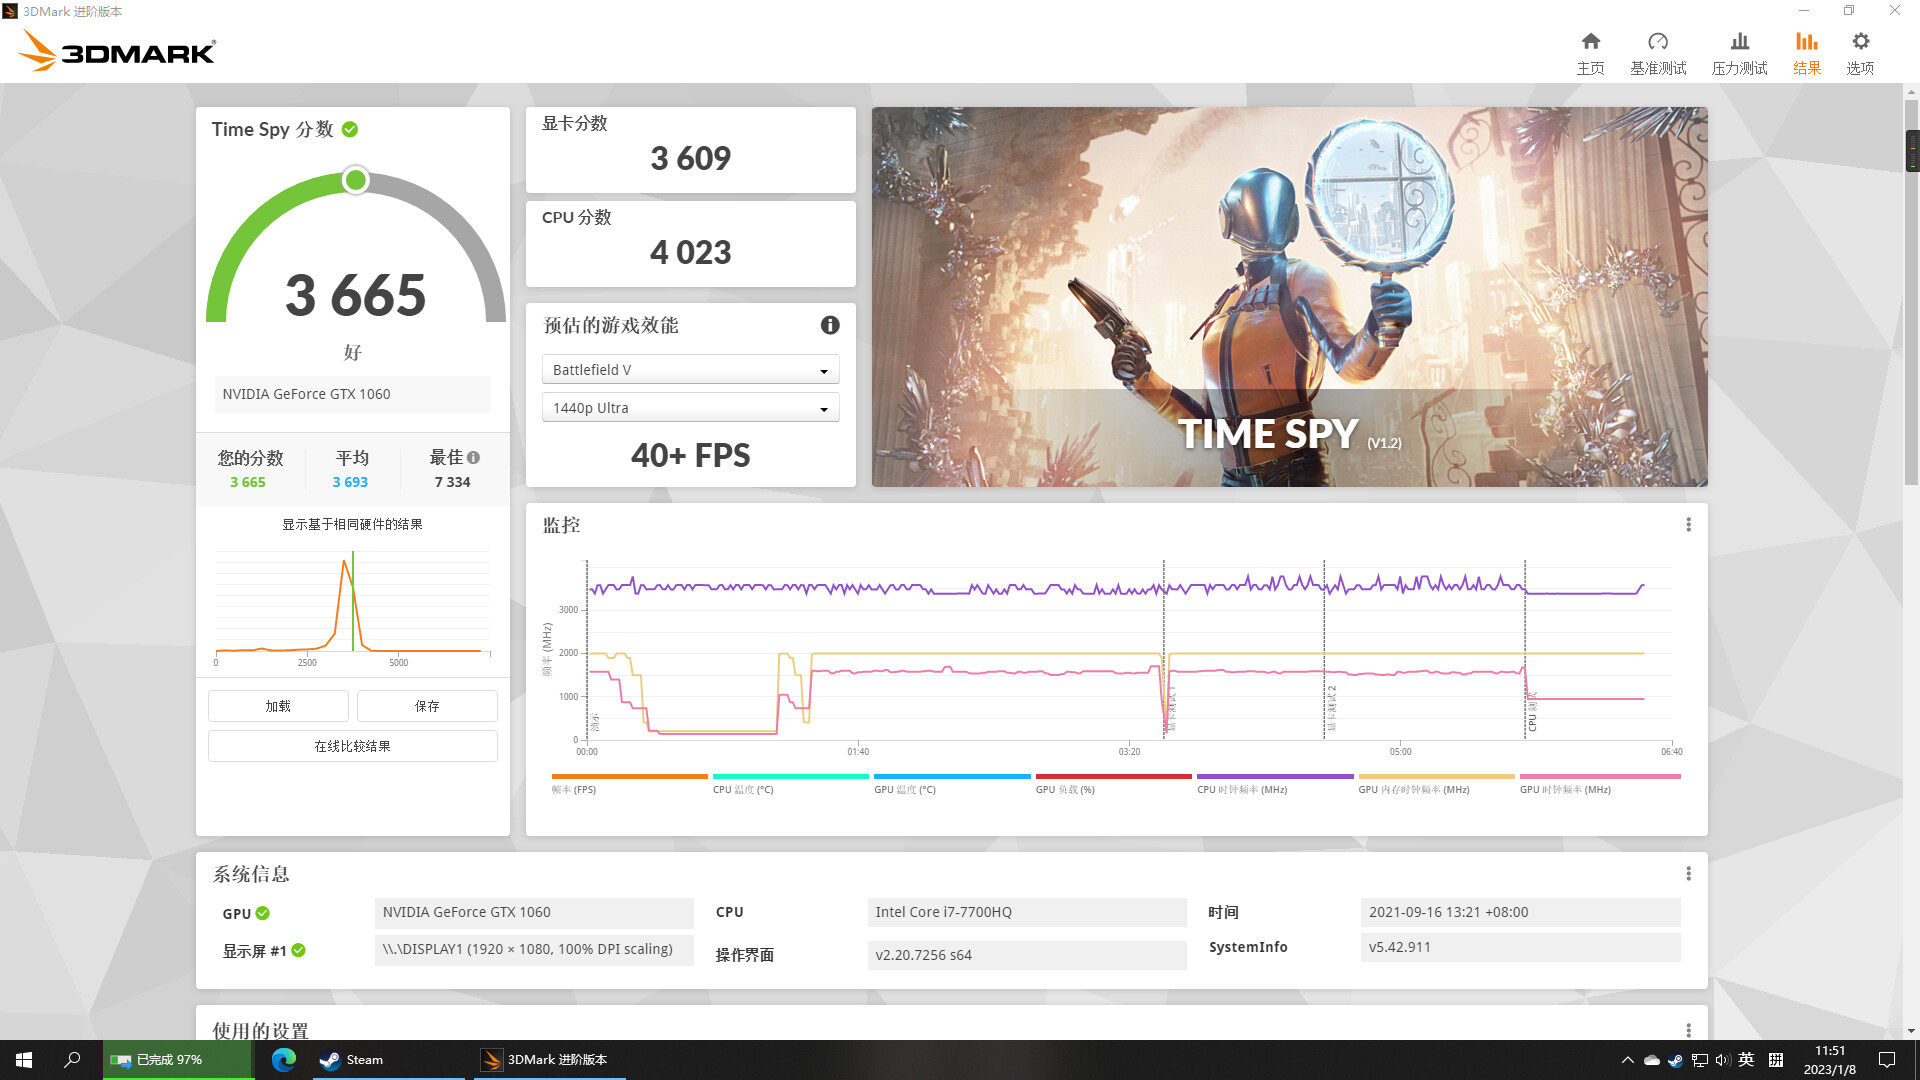1920x1080 pixels.
Task: Click info icon beside estimated game performance
Action: 830,325
